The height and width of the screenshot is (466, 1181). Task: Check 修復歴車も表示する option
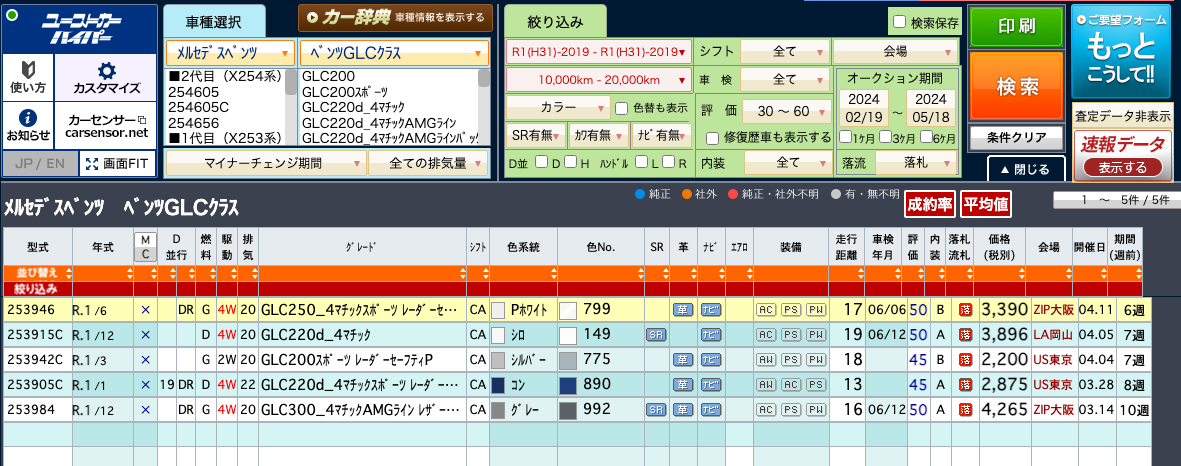point(713,138)
